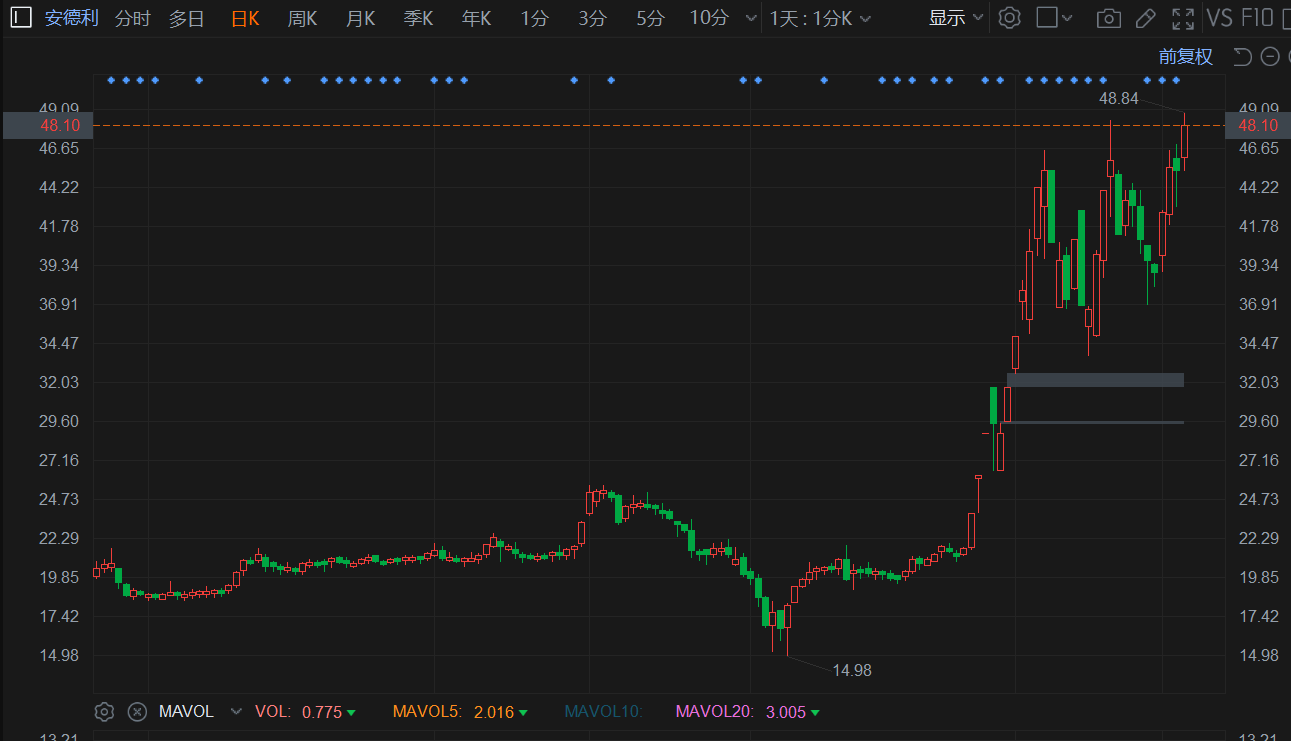The width and height of the screenshot is (1291, 741).
Task: Open the 显示 display dropdown
Action: [x=955, y=18]
